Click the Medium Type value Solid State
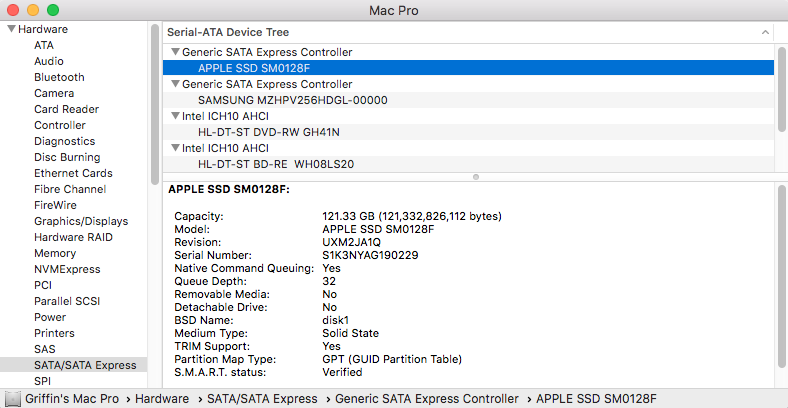This screenshot has height=408, width=788. click(350, 333)
